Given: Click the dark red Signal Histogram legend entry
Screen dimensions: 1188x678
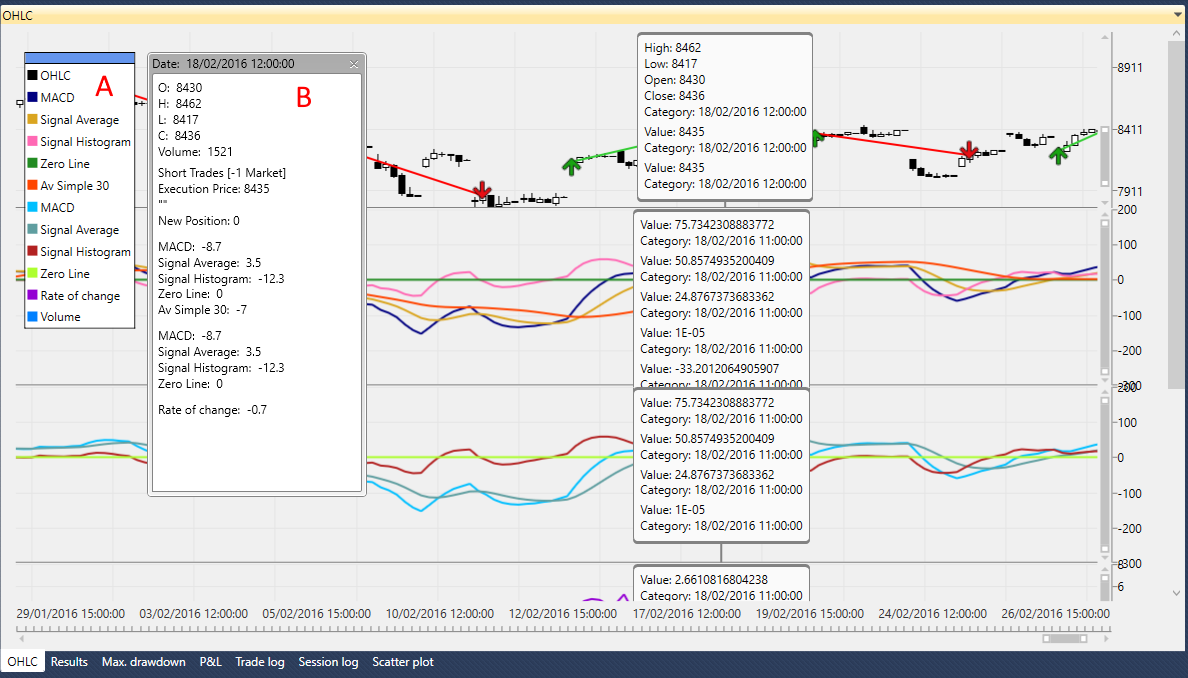Looking at the screenshot, I should point(79,252).
